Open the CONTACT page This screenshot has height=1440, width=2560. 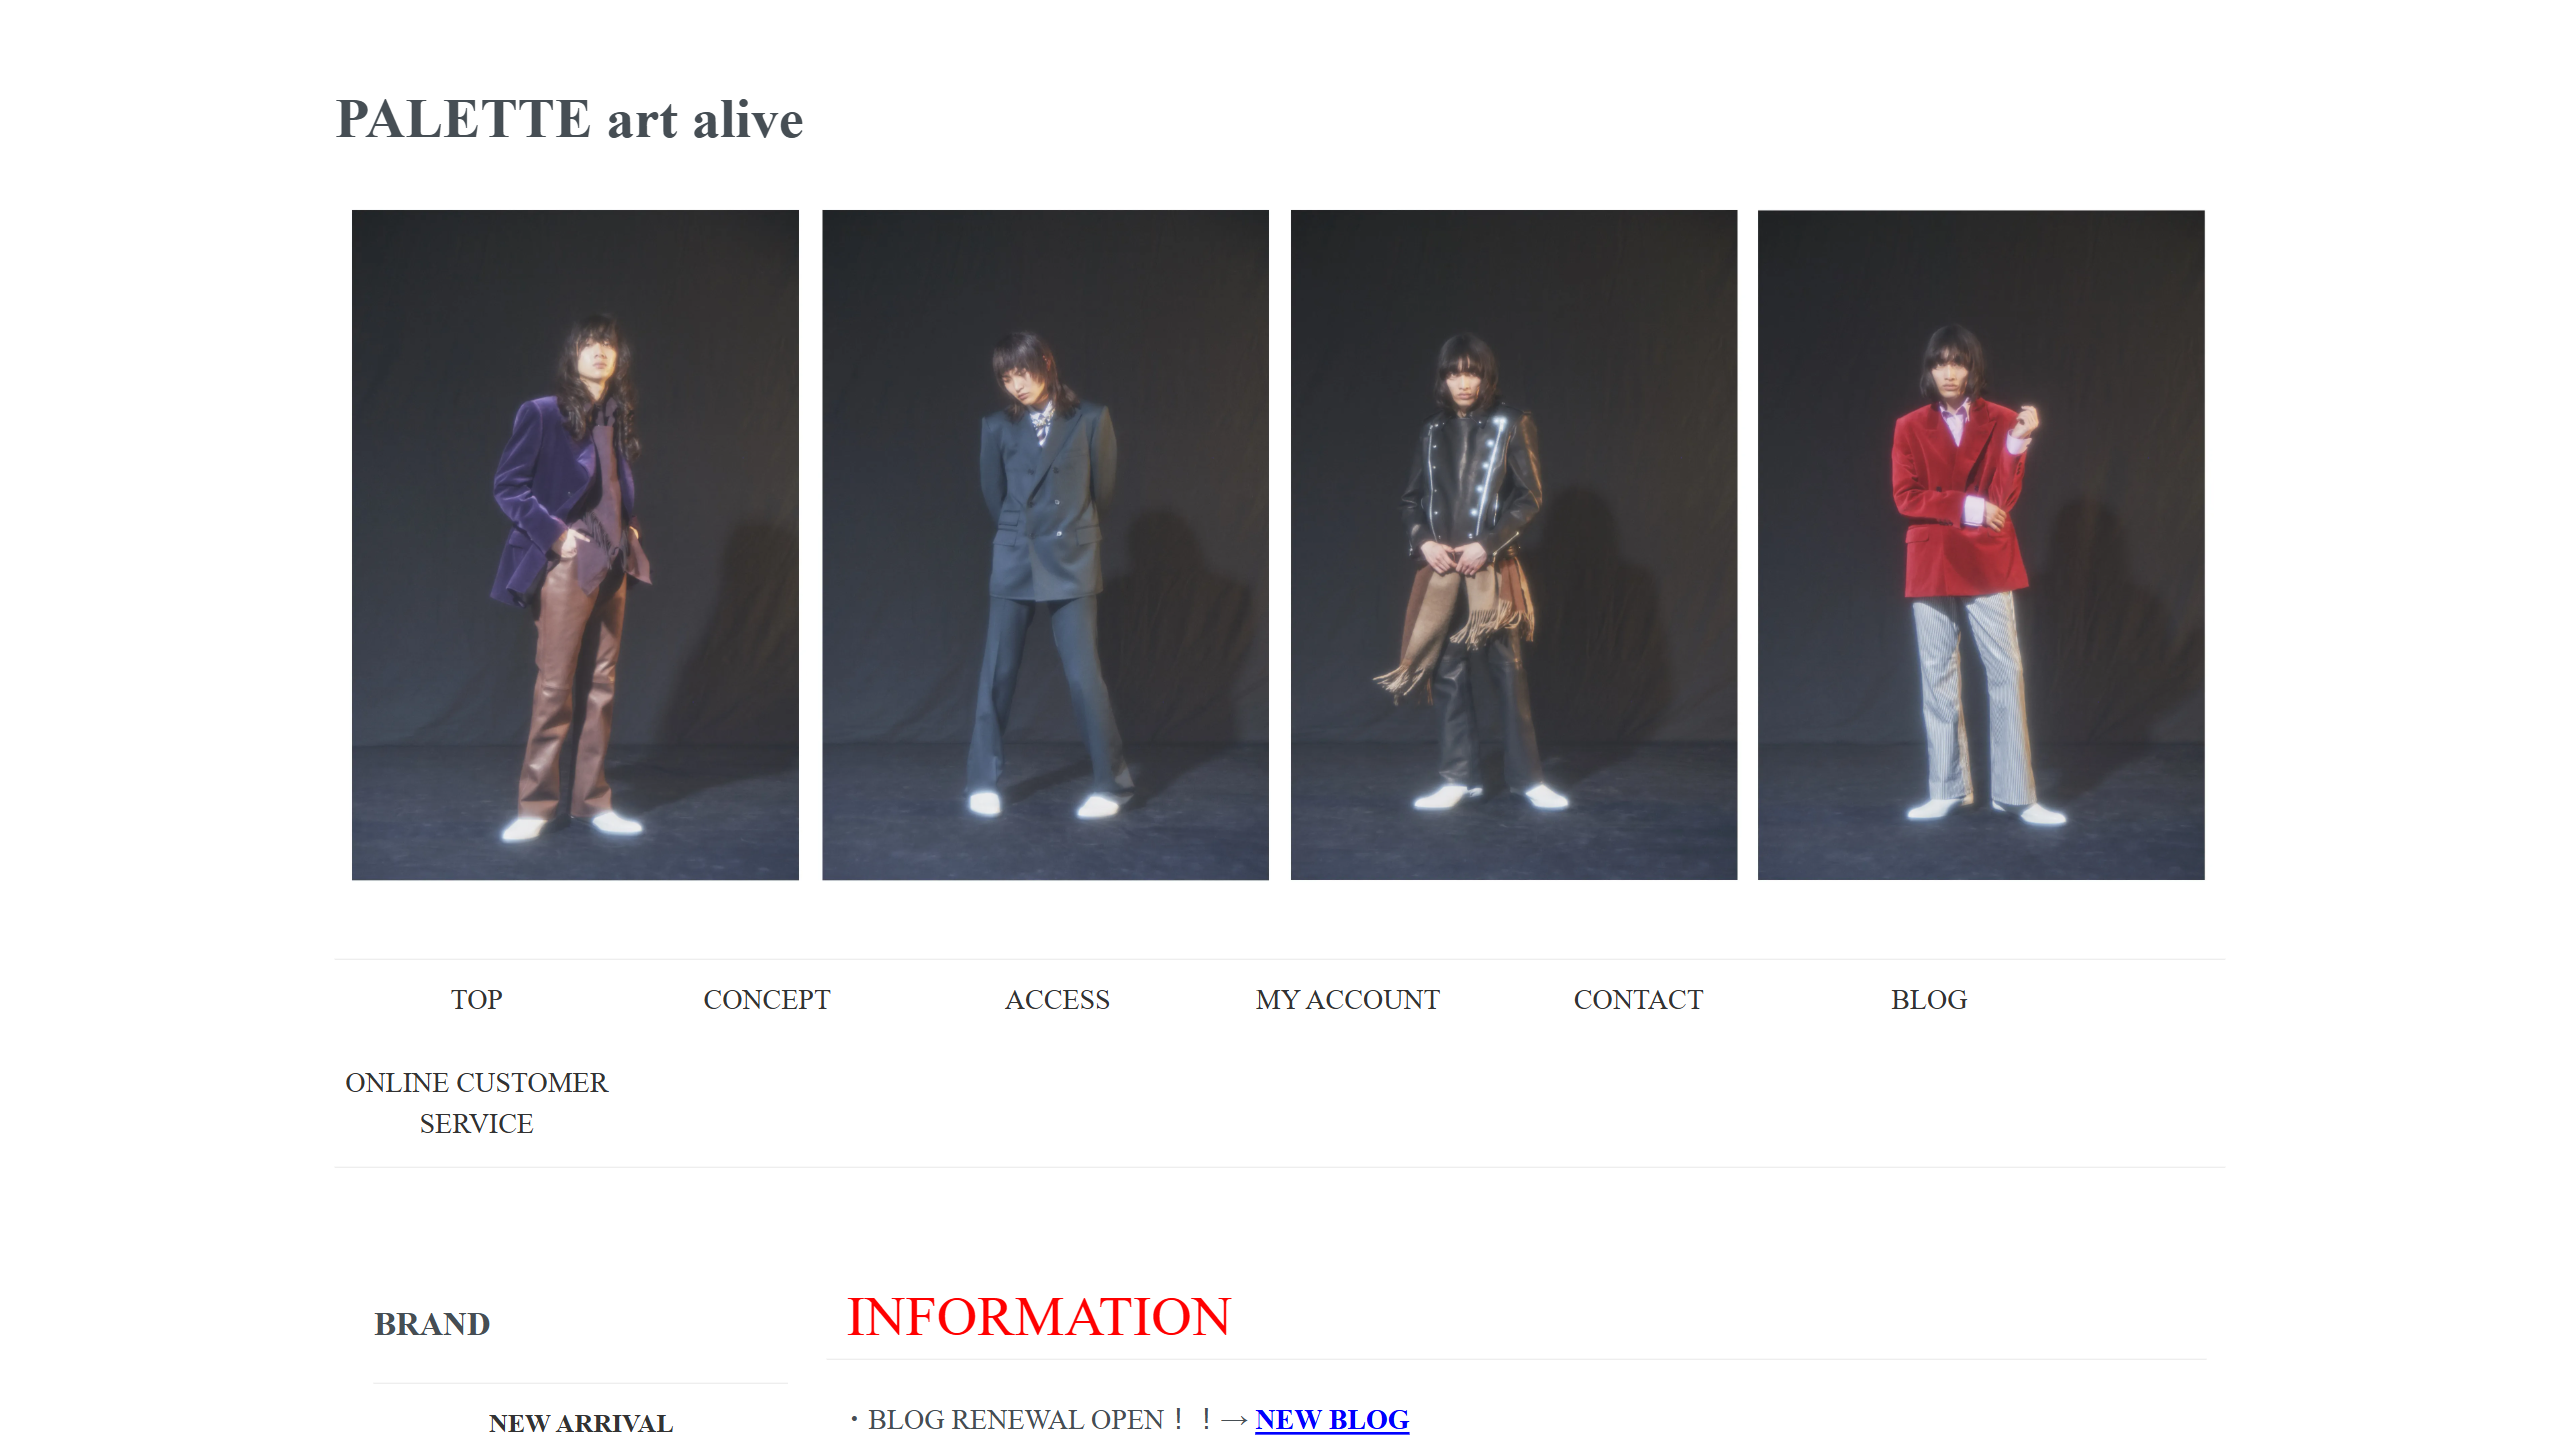(1638, 999)
